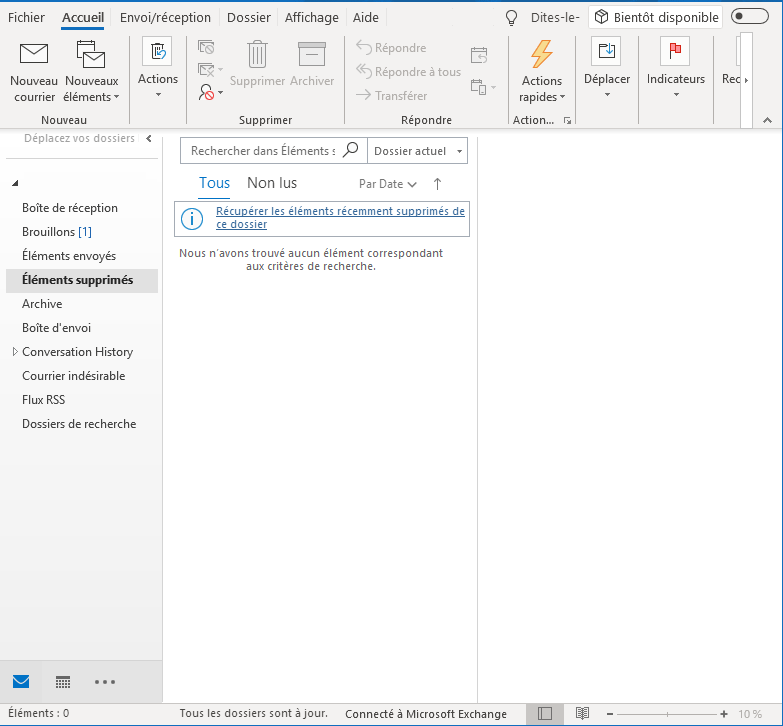Open the Déplacer dropdown

point(607,67)
